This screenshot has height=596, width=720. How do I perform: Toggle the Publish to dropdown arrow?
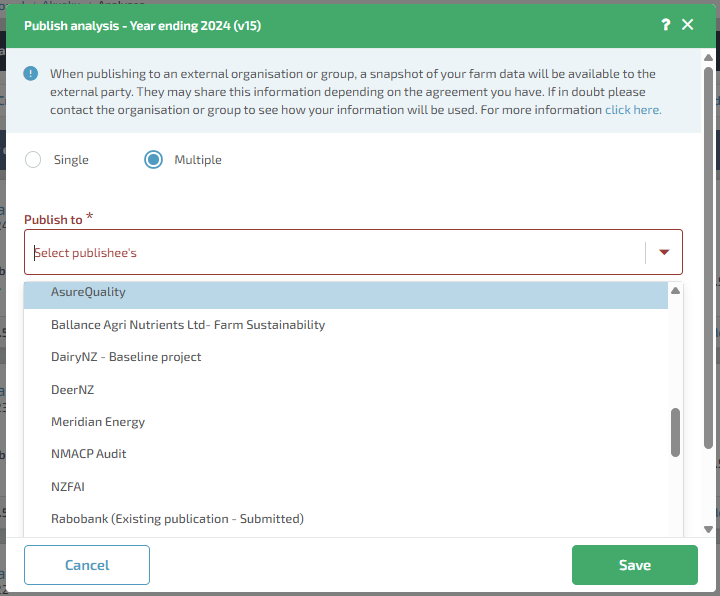coord(664,252)
